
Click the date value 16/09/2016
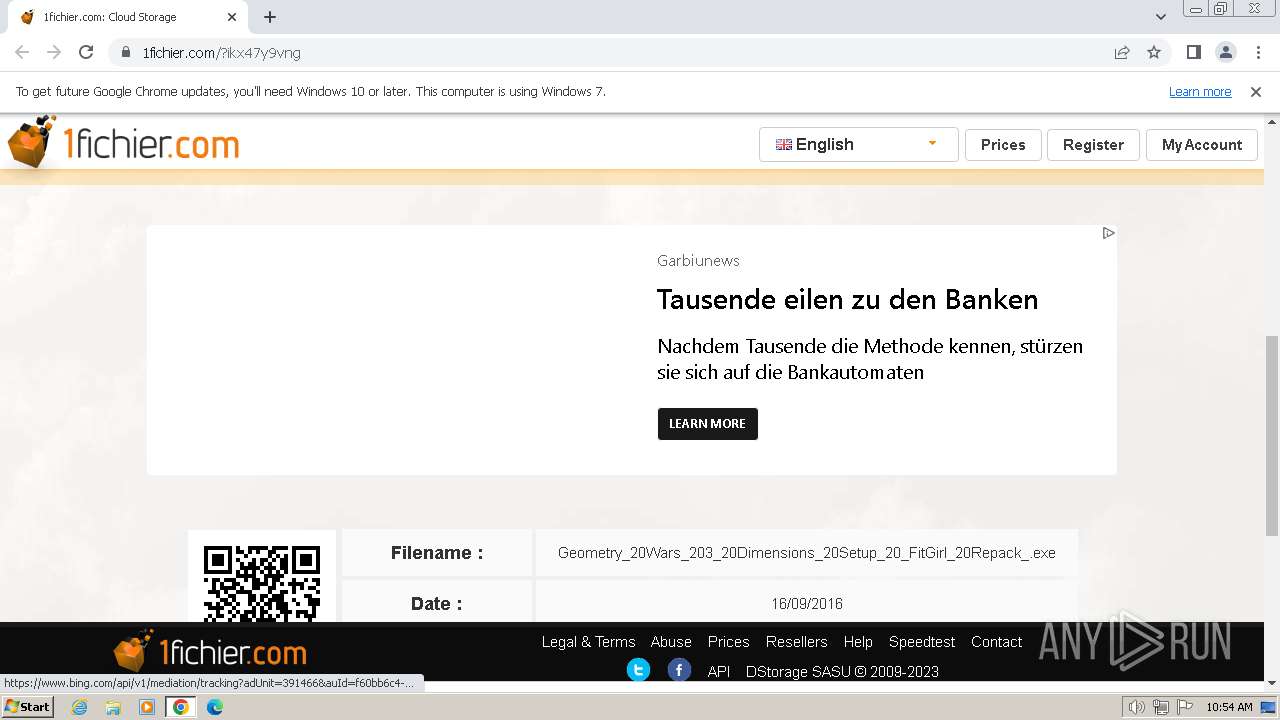coord(807,604)
